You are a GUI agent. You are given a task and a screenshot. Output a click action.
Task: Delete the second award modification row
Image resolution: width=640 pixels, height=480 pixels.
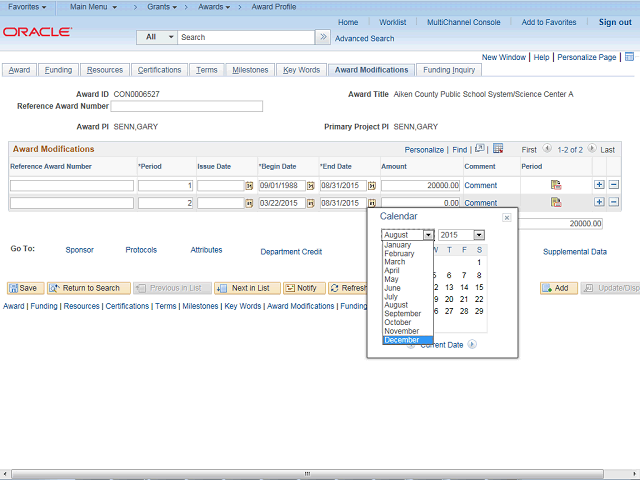[x=614, y=203]
